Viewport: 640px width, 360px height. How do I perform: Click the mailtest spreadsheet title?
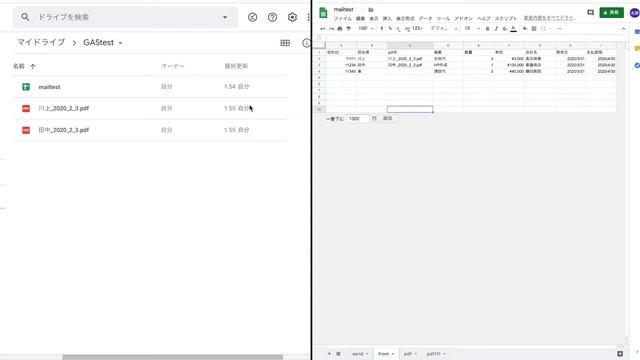[343, 9]
